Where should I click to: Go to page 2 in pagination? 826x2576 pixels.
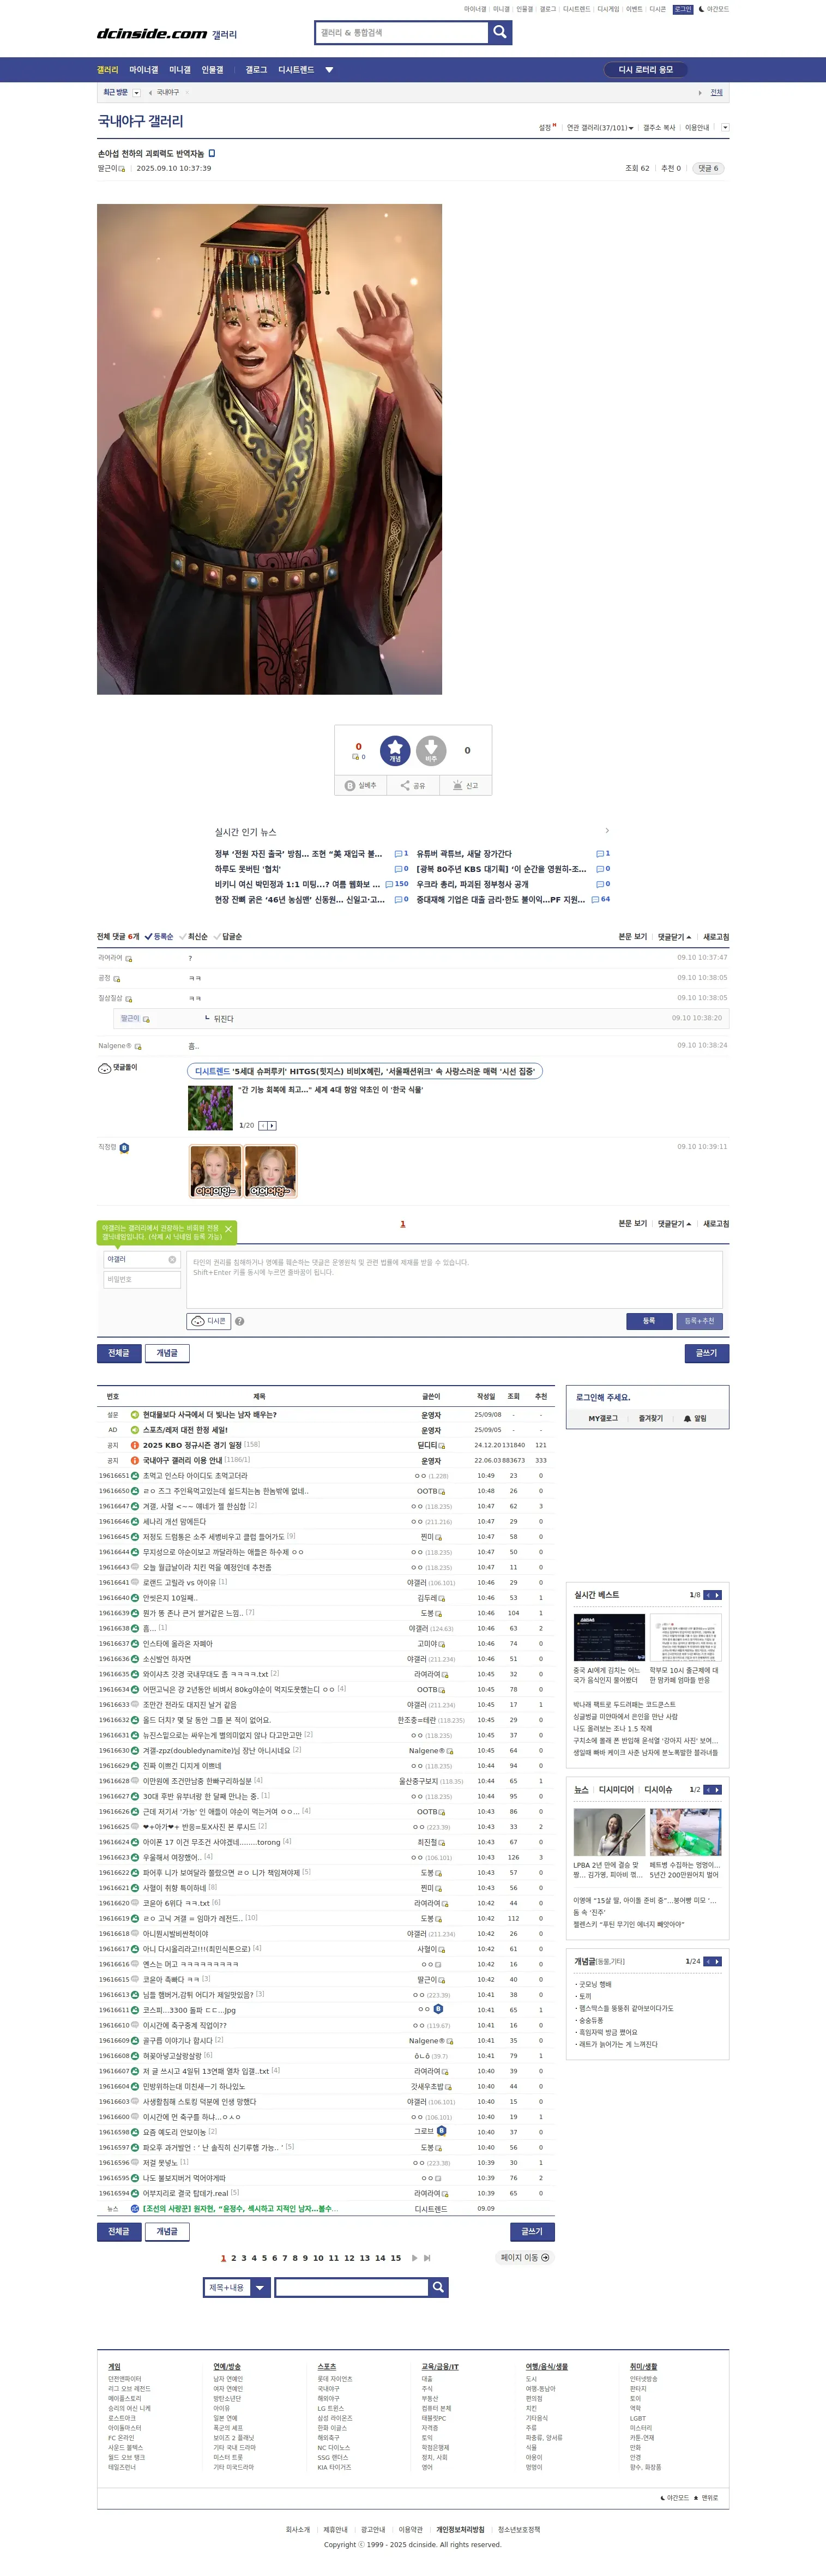(x=233, y=2257)
